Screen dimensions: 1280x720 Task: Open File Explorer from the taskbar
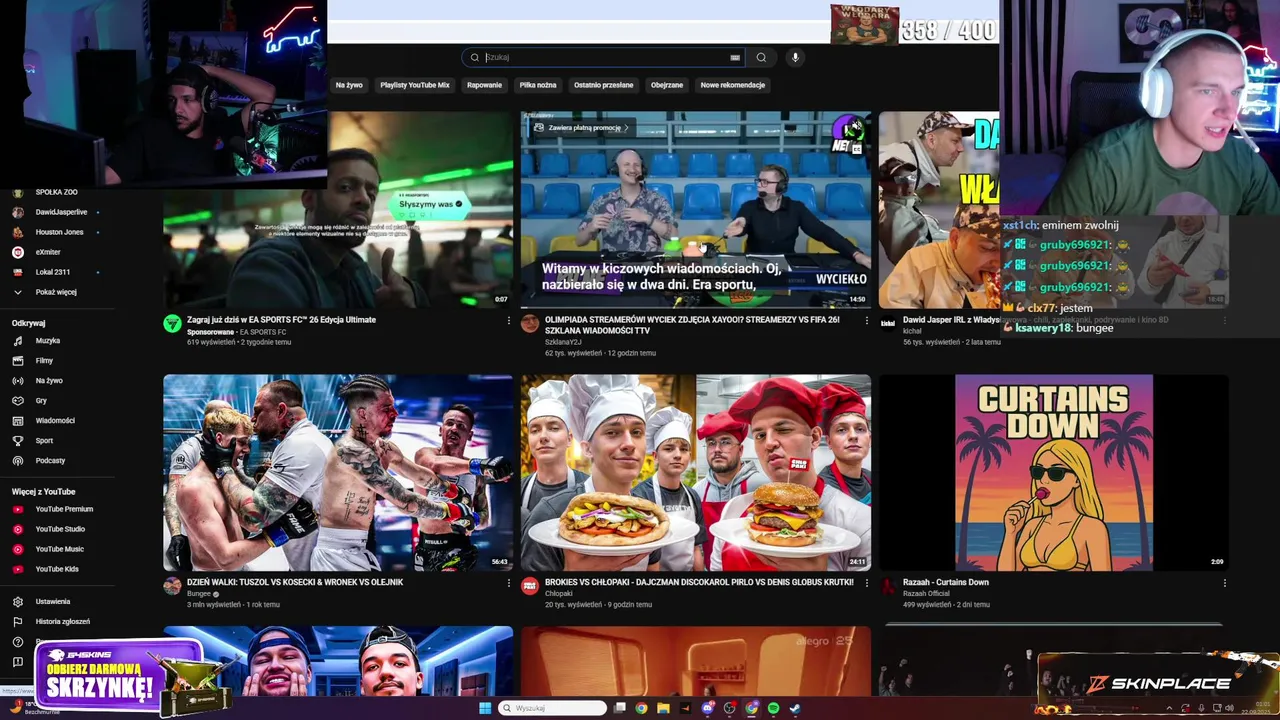[663, 708]
